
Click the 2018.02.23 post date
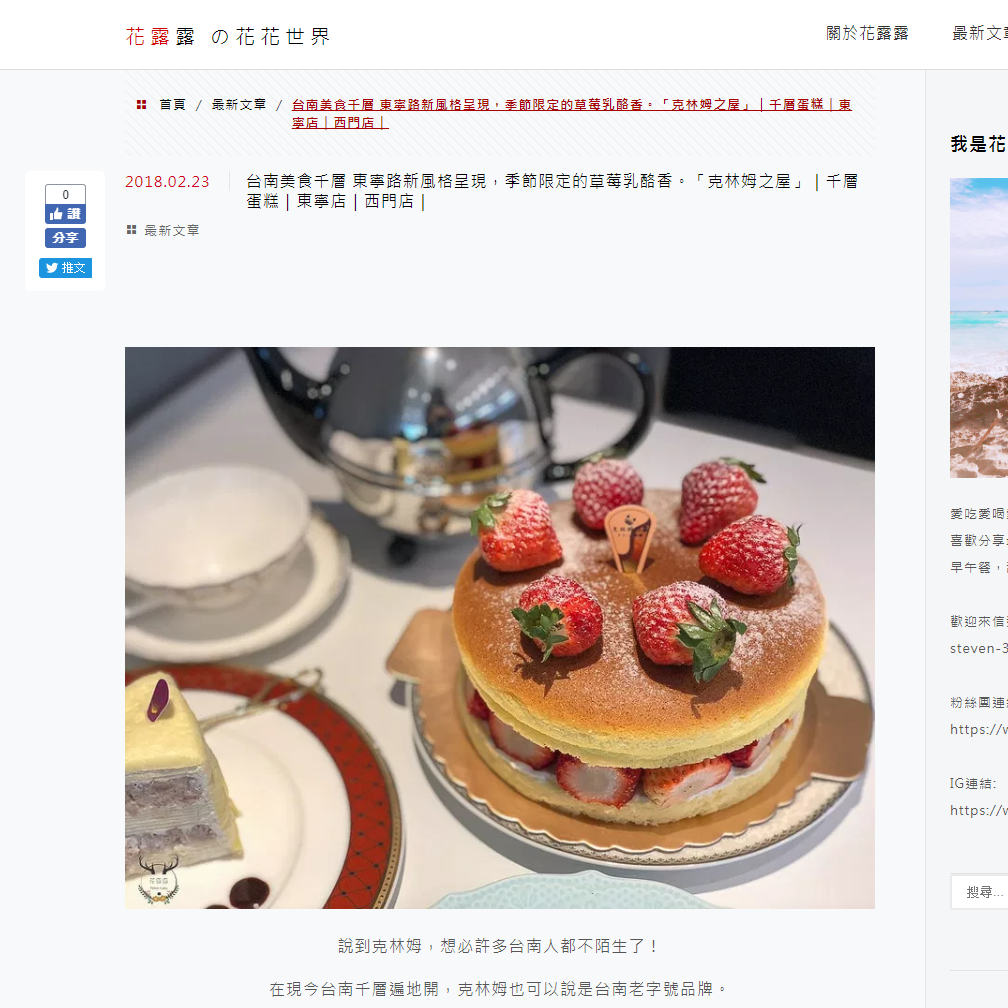pos(167,182)
